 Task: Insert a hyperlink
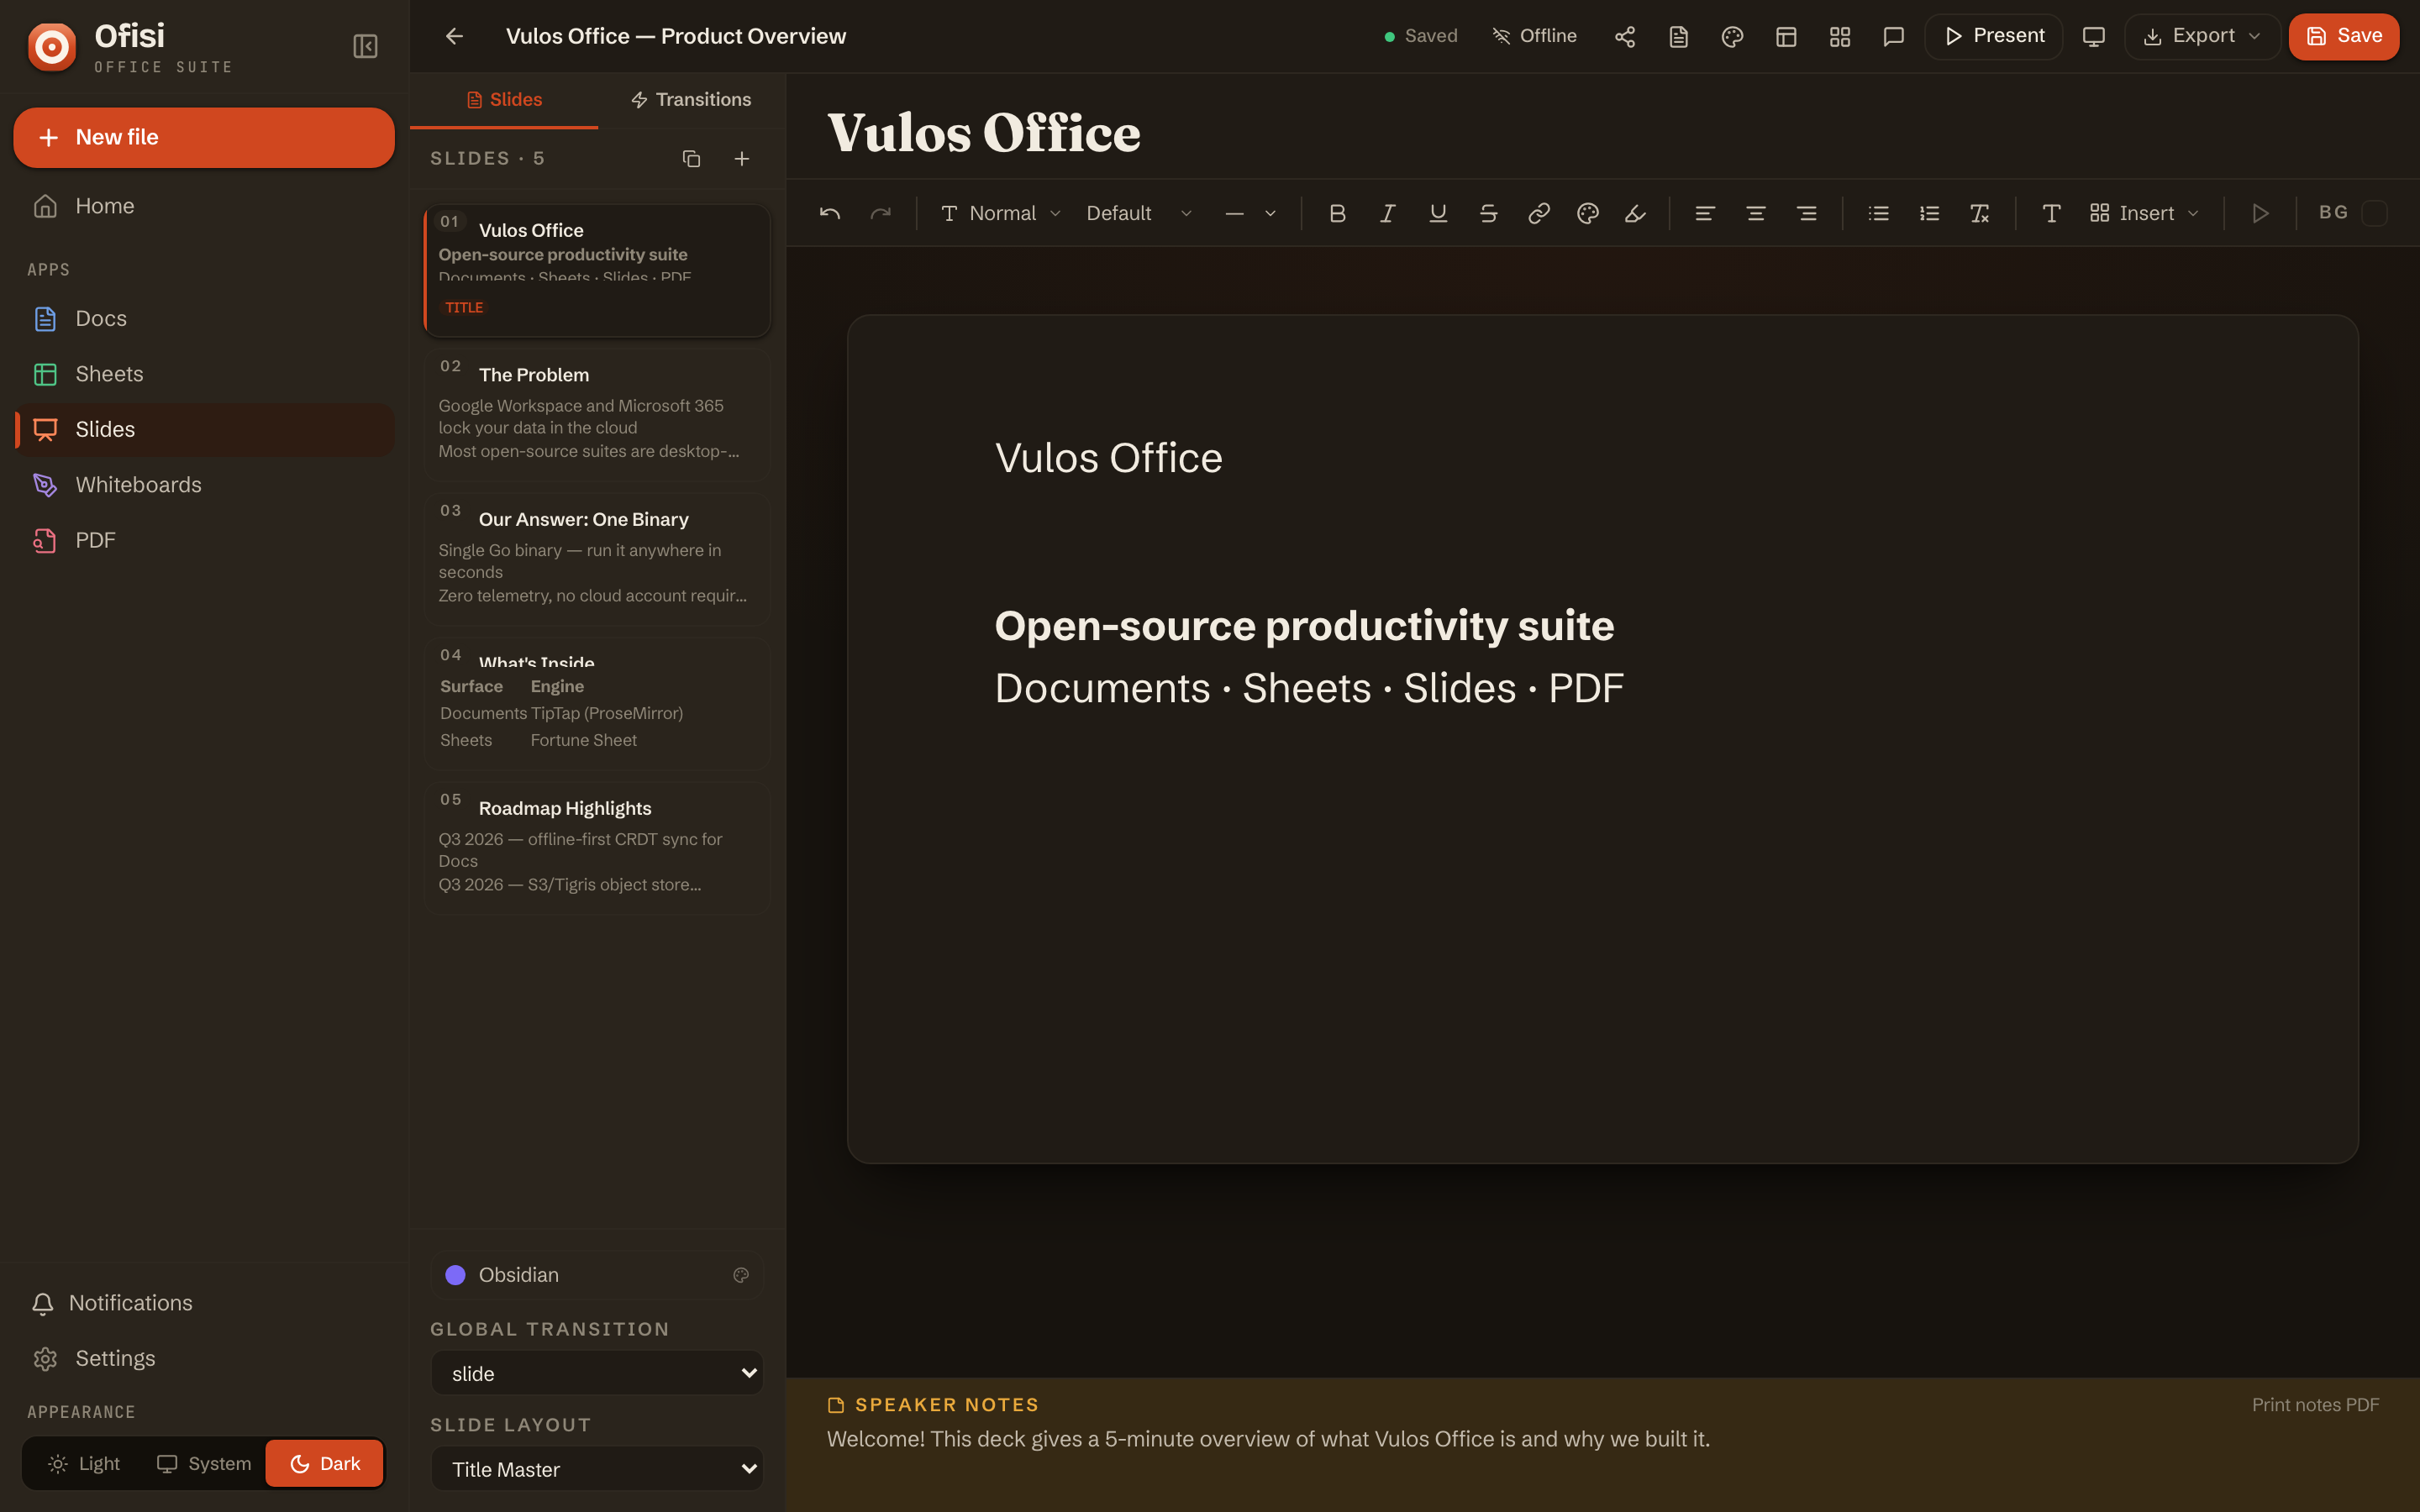(x=1539, y=213)
